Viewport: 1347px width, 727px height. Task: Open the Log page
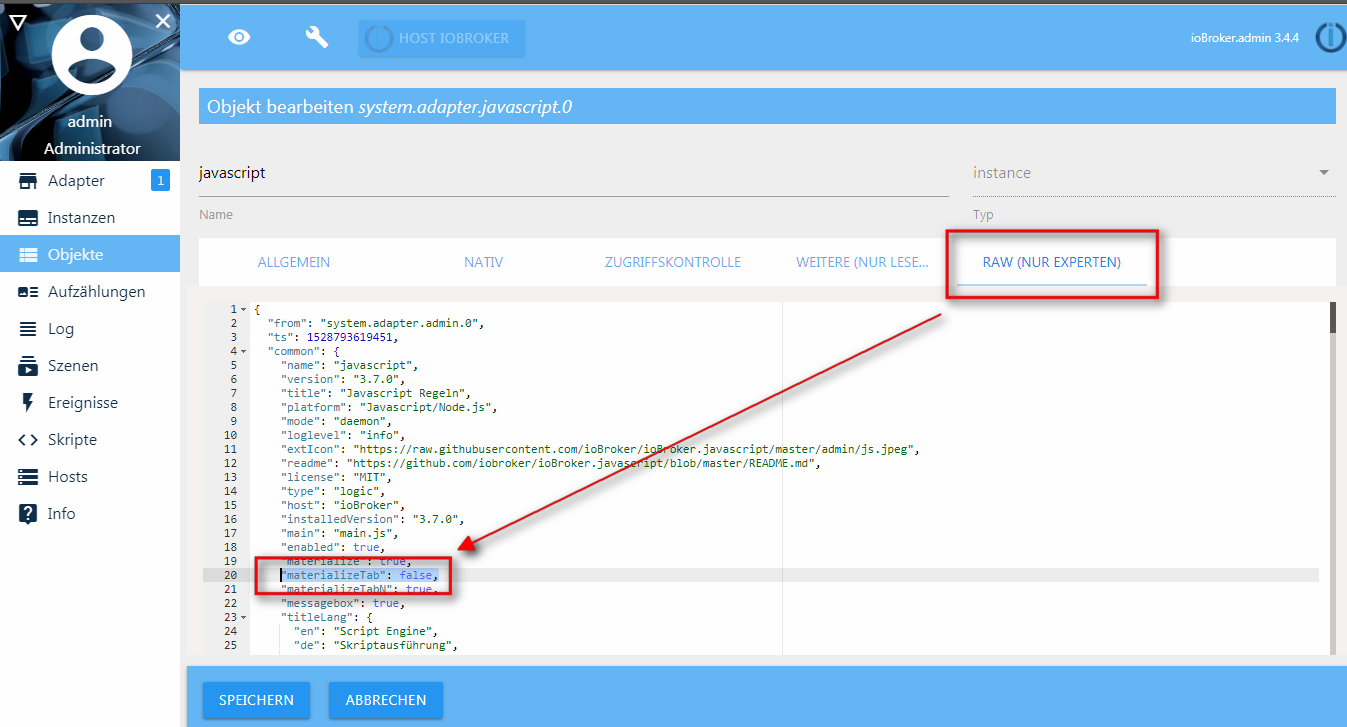coord(90,329)
